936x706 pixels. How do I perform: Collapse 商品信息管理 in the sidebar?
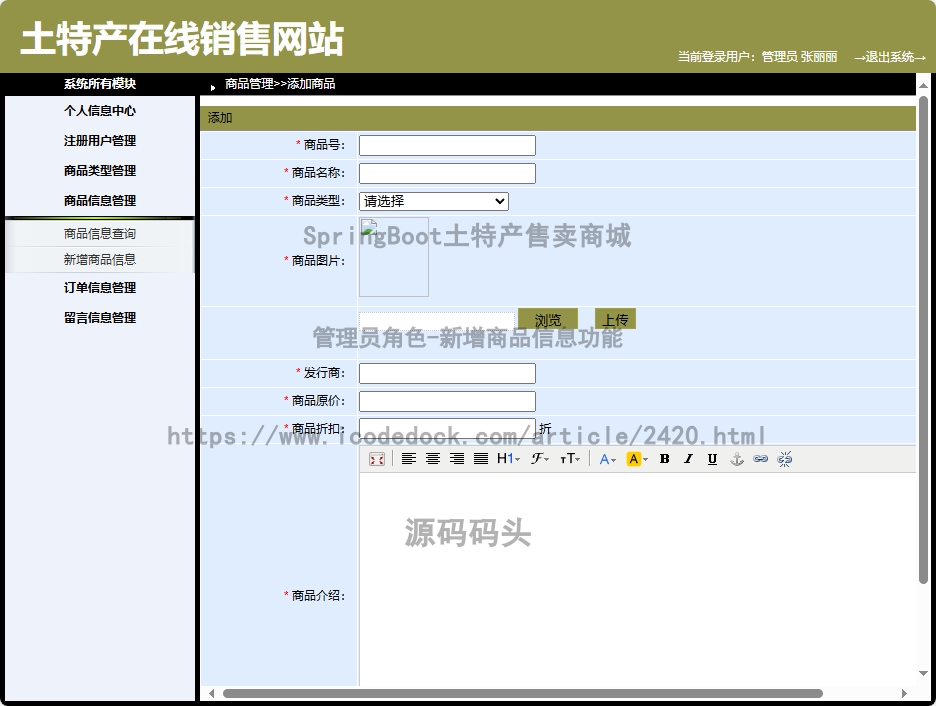tap(100, 201)
